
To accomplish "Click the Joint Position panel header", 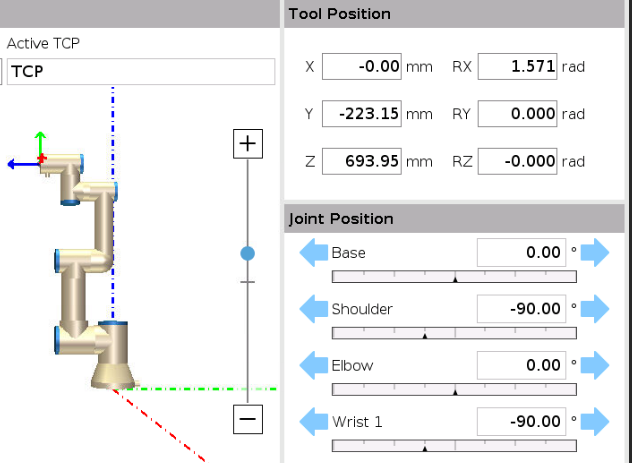I will [454, 218].
